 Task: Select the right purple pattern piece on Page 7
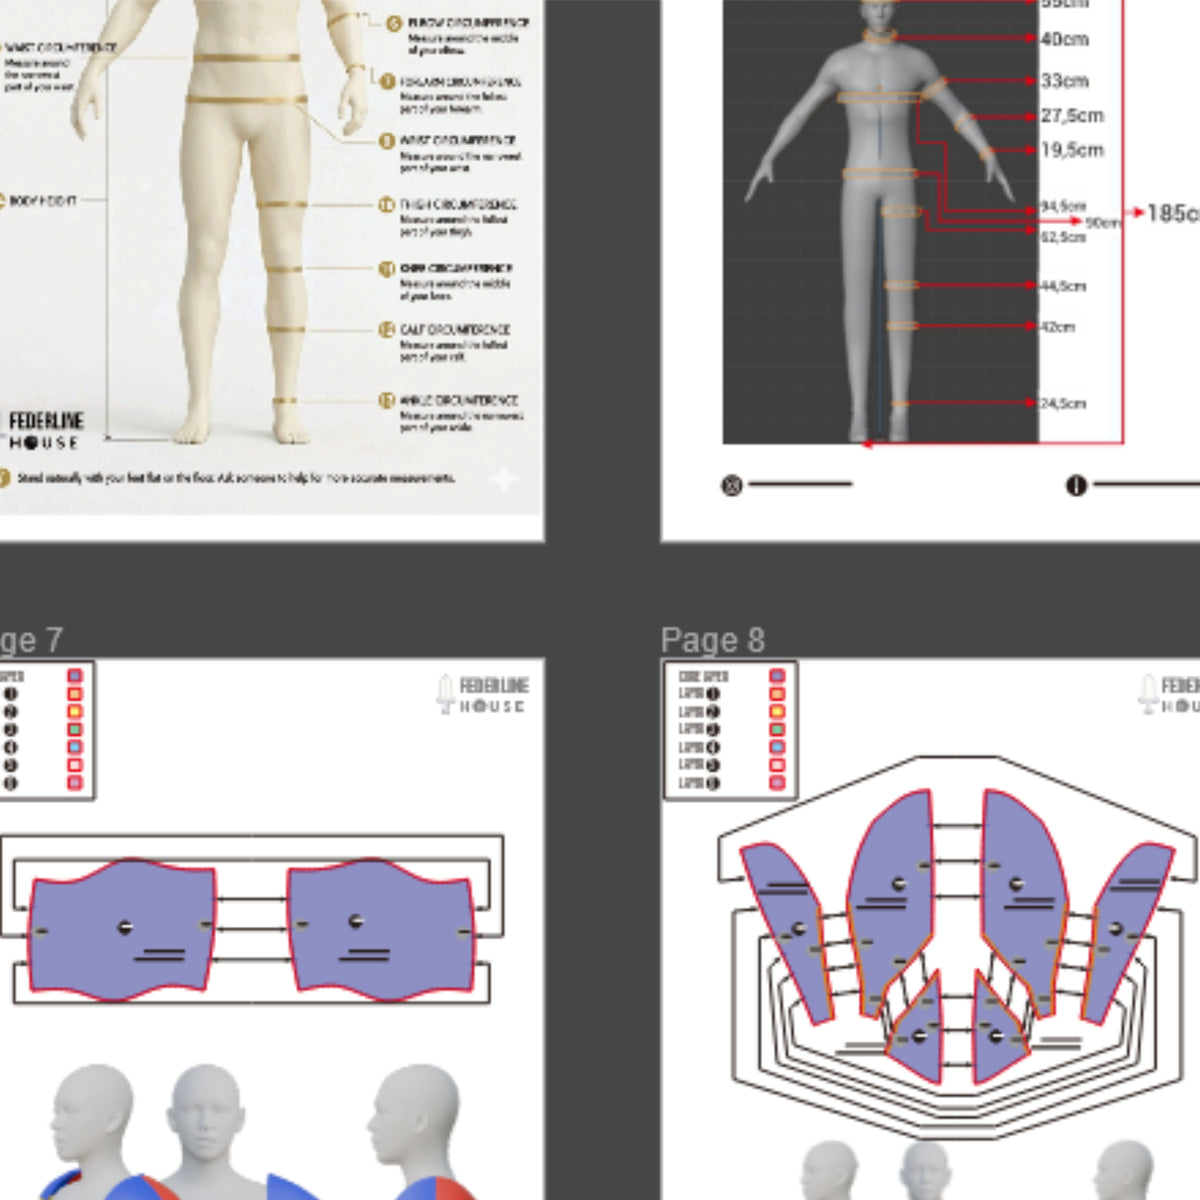click(382, 930)
